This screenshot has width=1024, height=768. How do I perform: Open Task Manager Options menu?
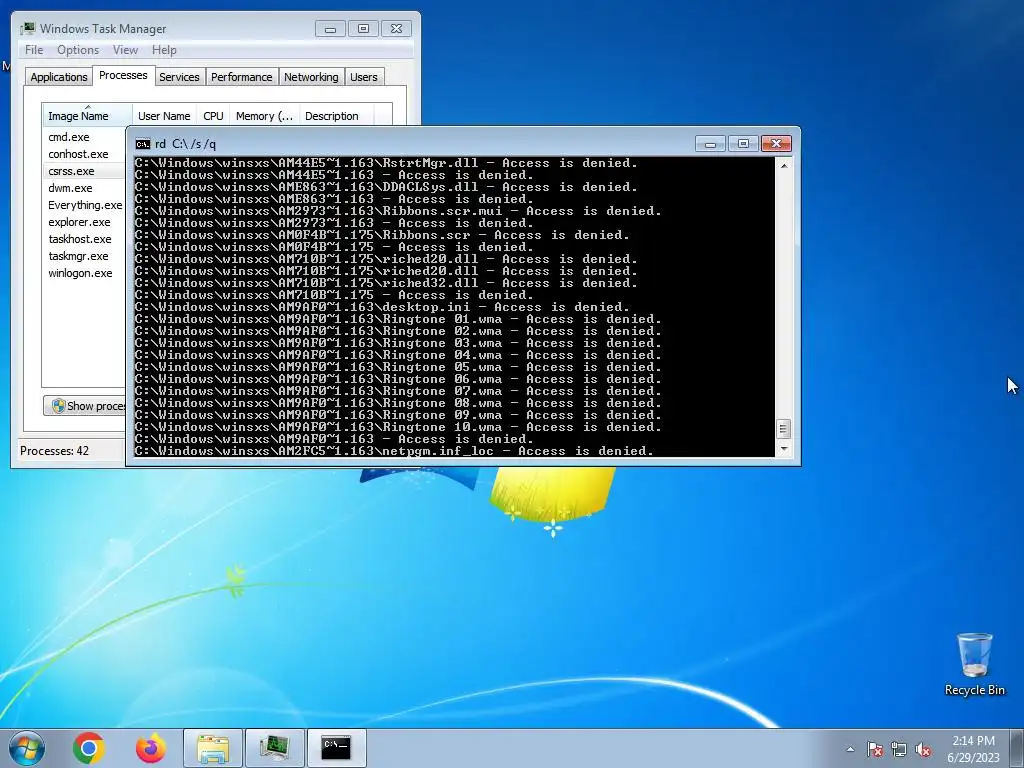pyautogui.click(x=78, y=50)
